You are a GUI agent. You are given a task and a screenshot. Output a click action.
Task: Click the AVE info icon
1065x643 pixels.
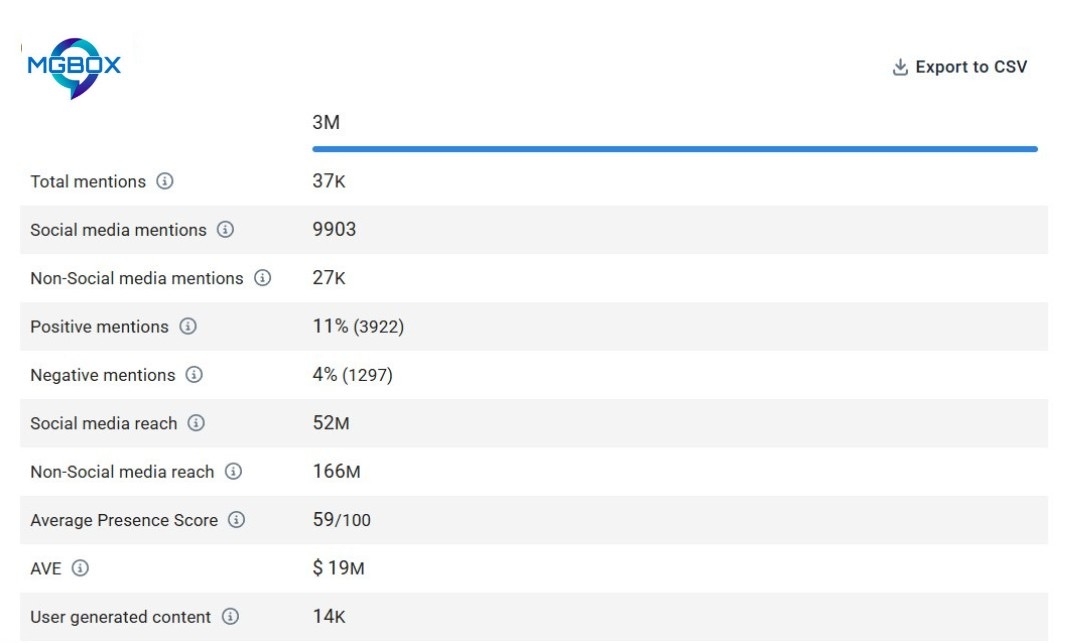(80, 568)
